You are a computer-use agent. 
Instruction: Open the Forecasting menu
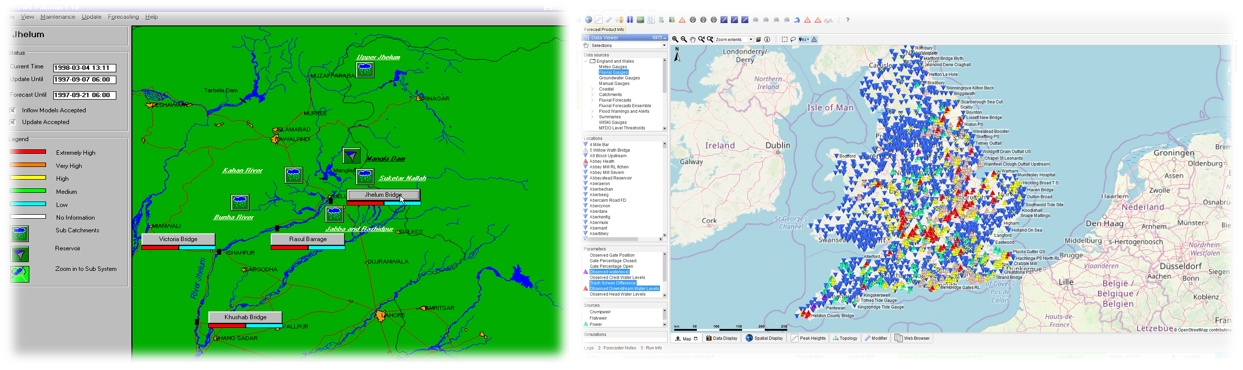tap(124, 17)
